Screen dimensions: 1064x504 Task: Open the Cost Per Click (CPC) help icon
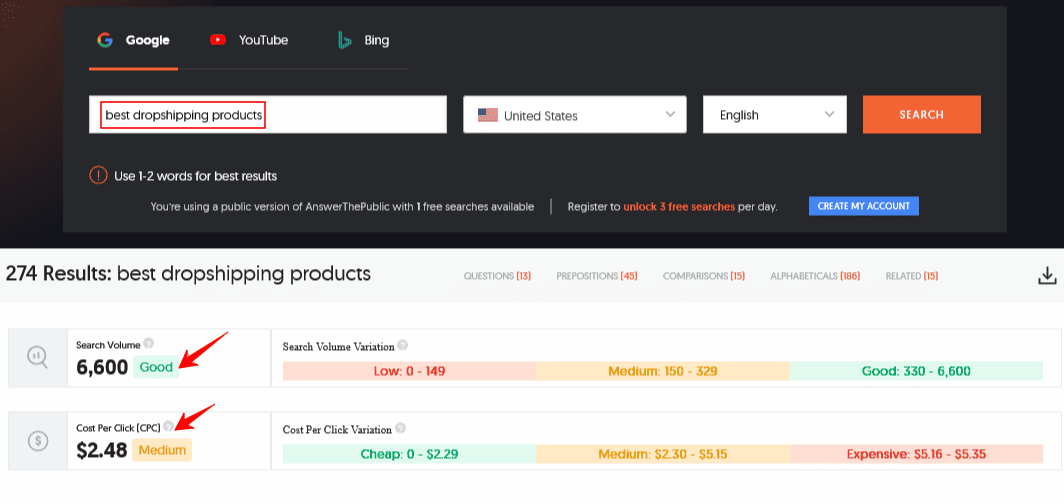(168, 426)
